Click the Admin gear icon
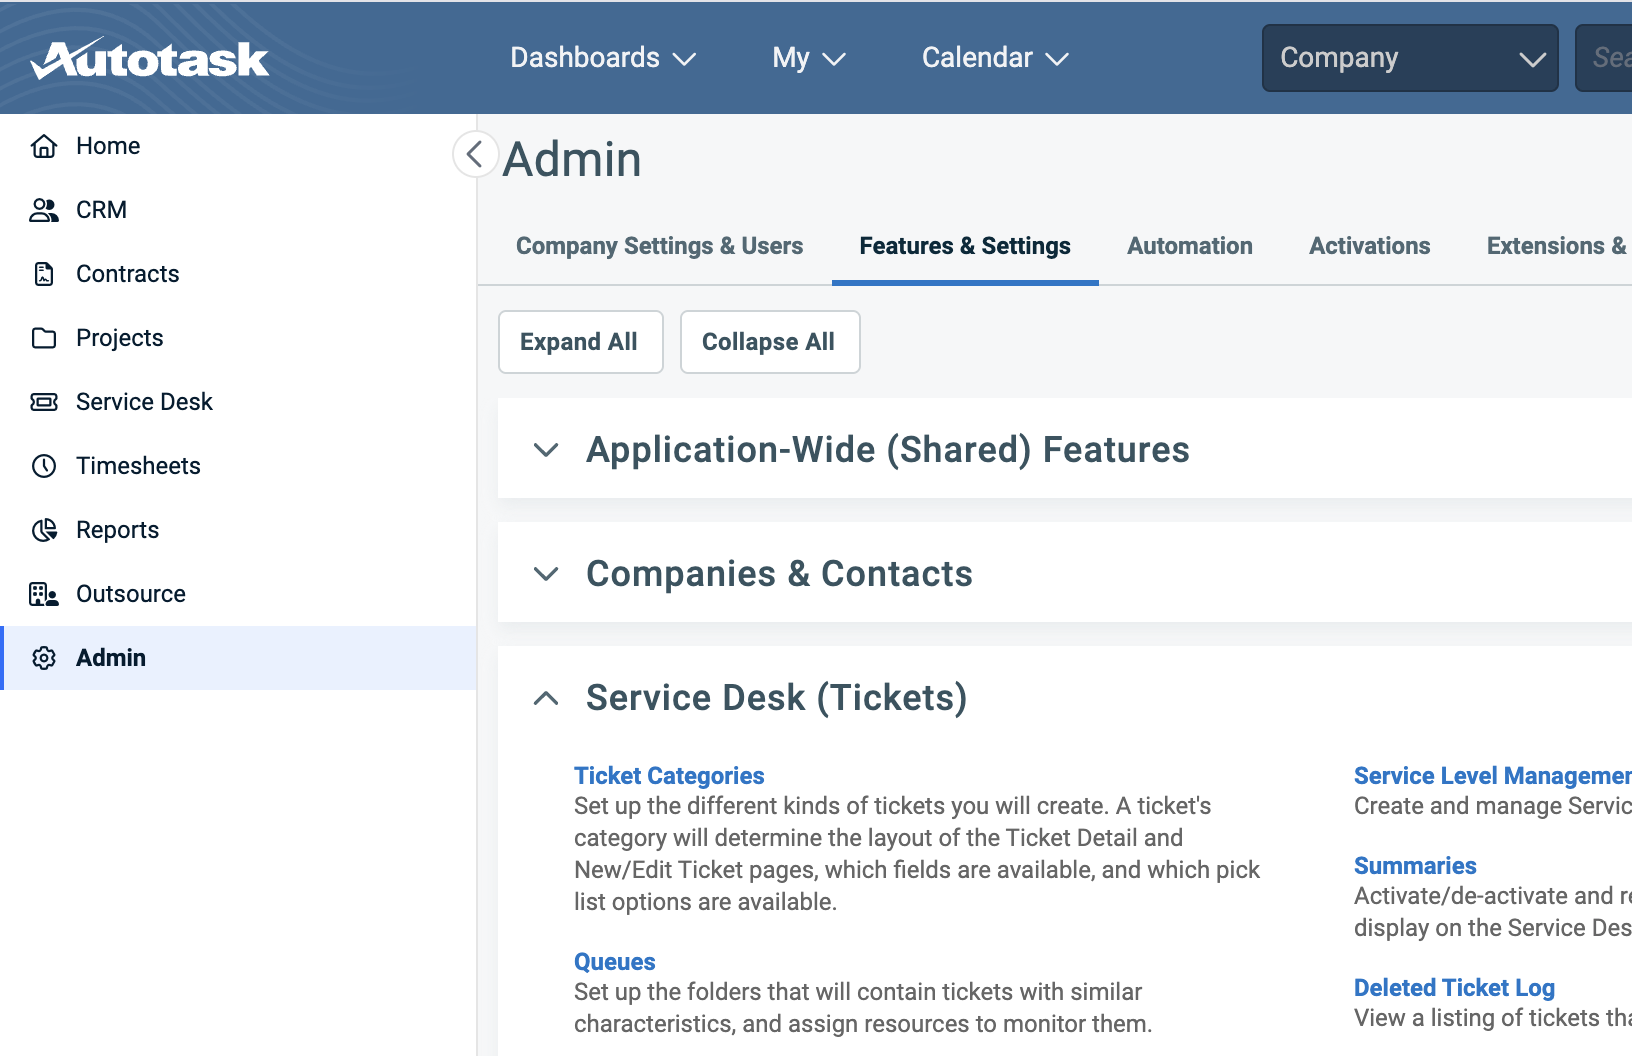The image size is (1632, 1056). click(x=44, y=658)
